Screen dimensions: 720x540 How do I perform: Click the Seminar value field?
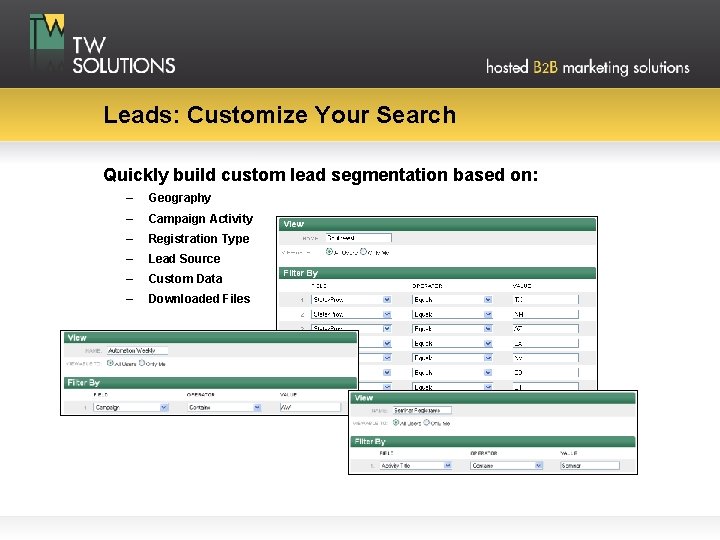pyautogui.click(x=590, y=466)
